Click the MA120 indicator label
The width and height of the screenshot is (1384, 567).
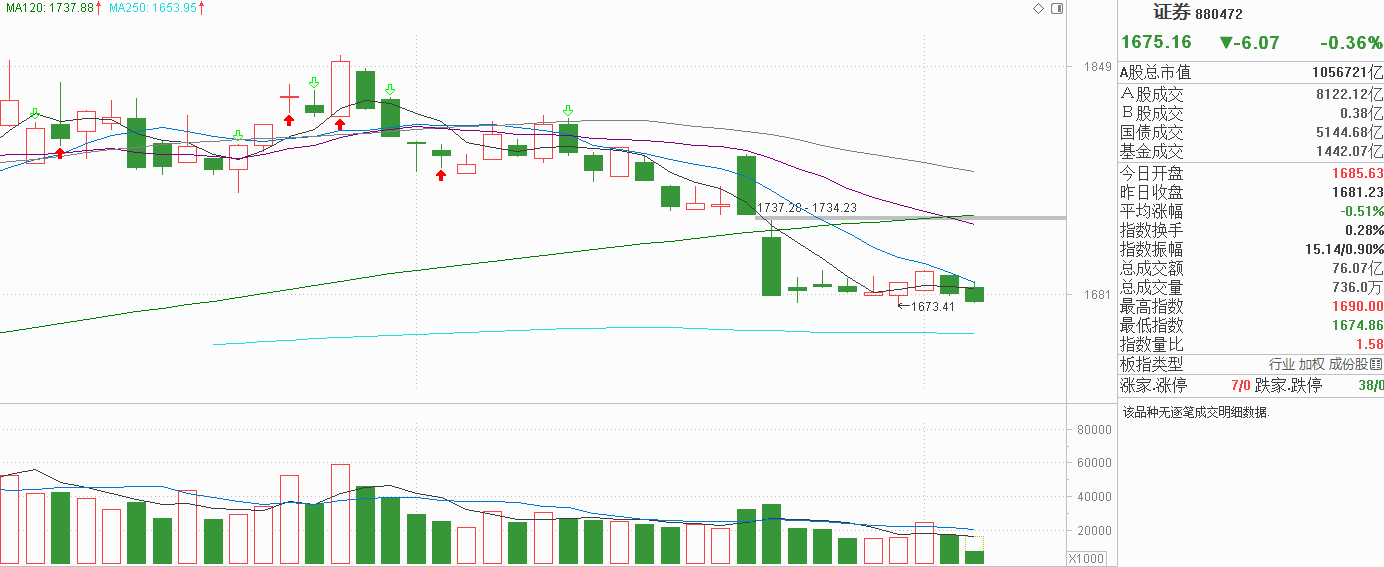[50, 7]
